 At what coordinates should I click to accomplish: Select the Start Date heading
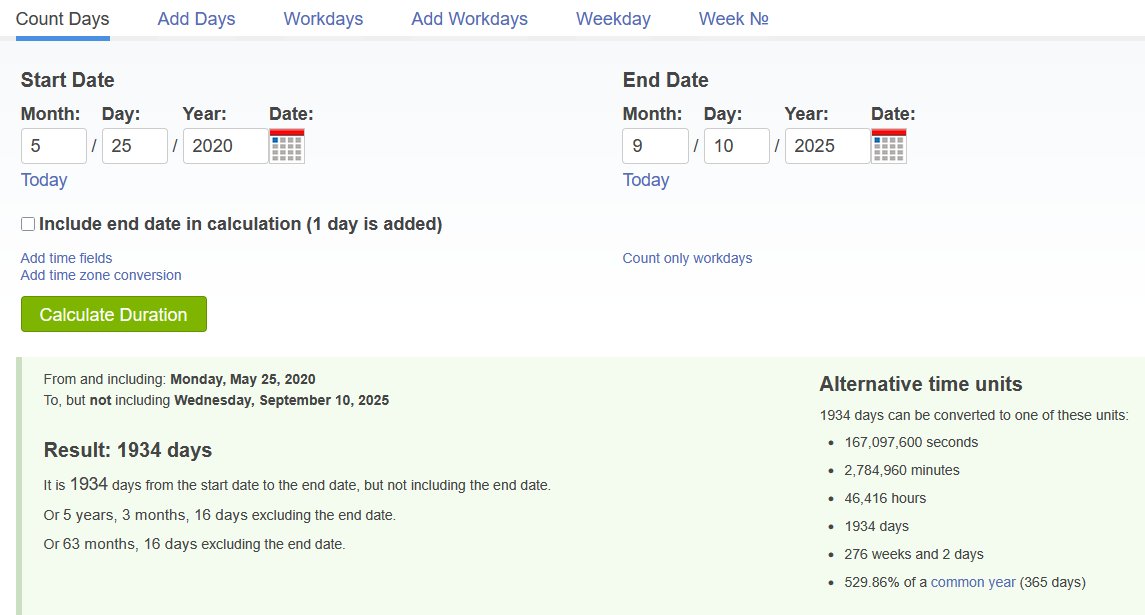[67, 80]
